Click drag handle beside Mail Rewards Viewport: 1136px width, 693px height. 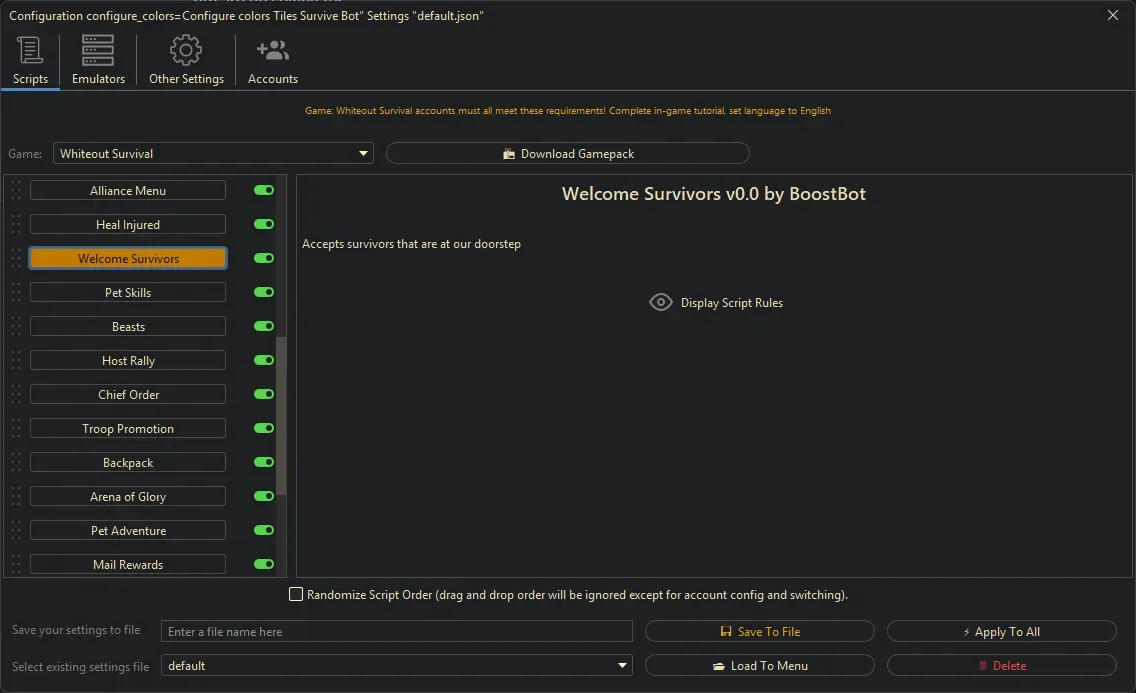16,565
